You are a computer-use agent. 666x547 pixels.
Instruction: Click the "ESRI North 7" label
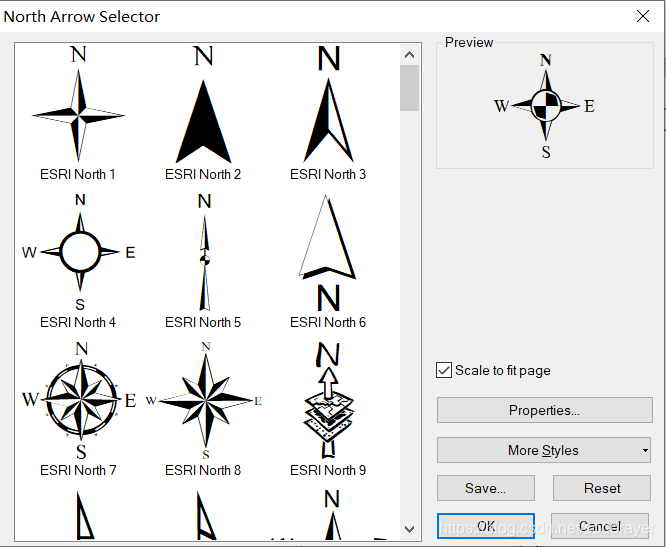[78, 470]
